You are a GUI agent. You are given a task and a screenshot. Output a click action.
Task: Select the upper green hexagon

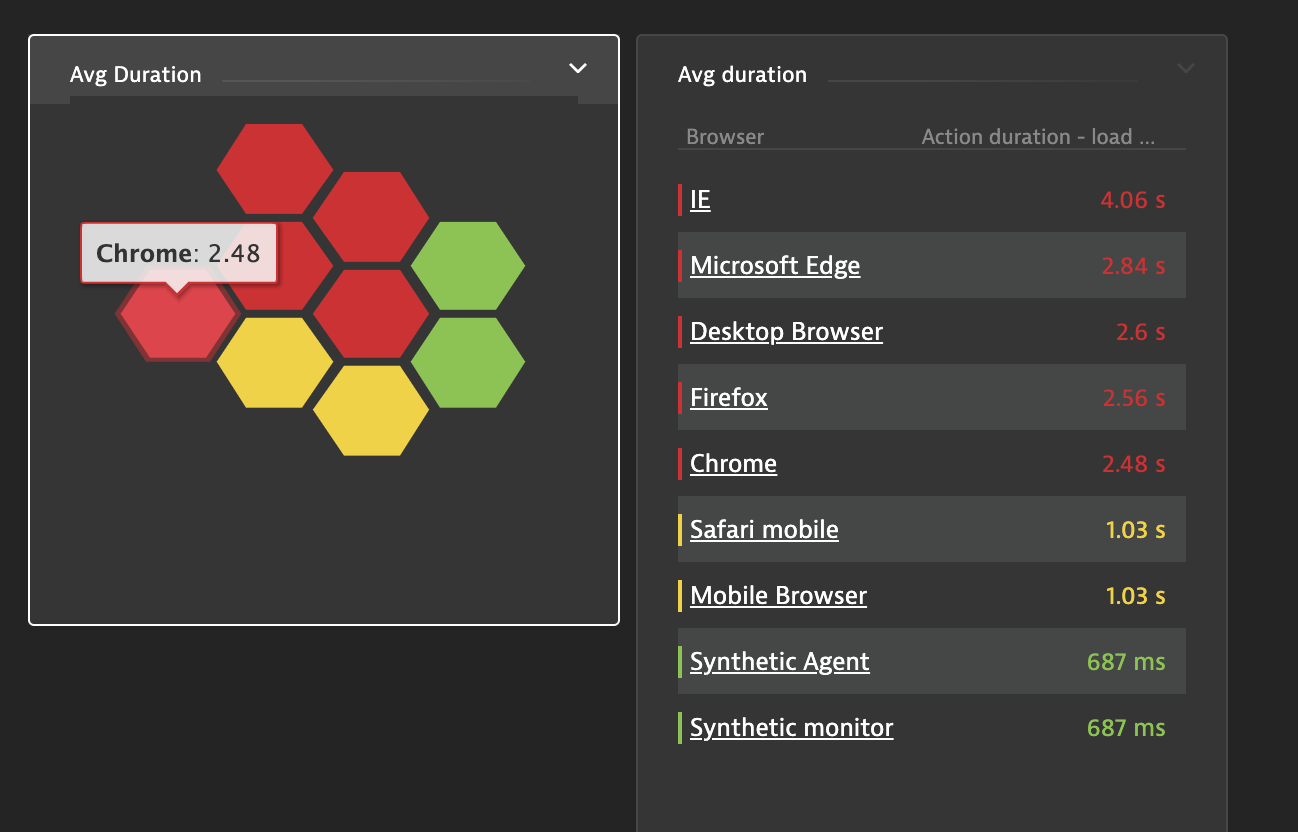468,267
